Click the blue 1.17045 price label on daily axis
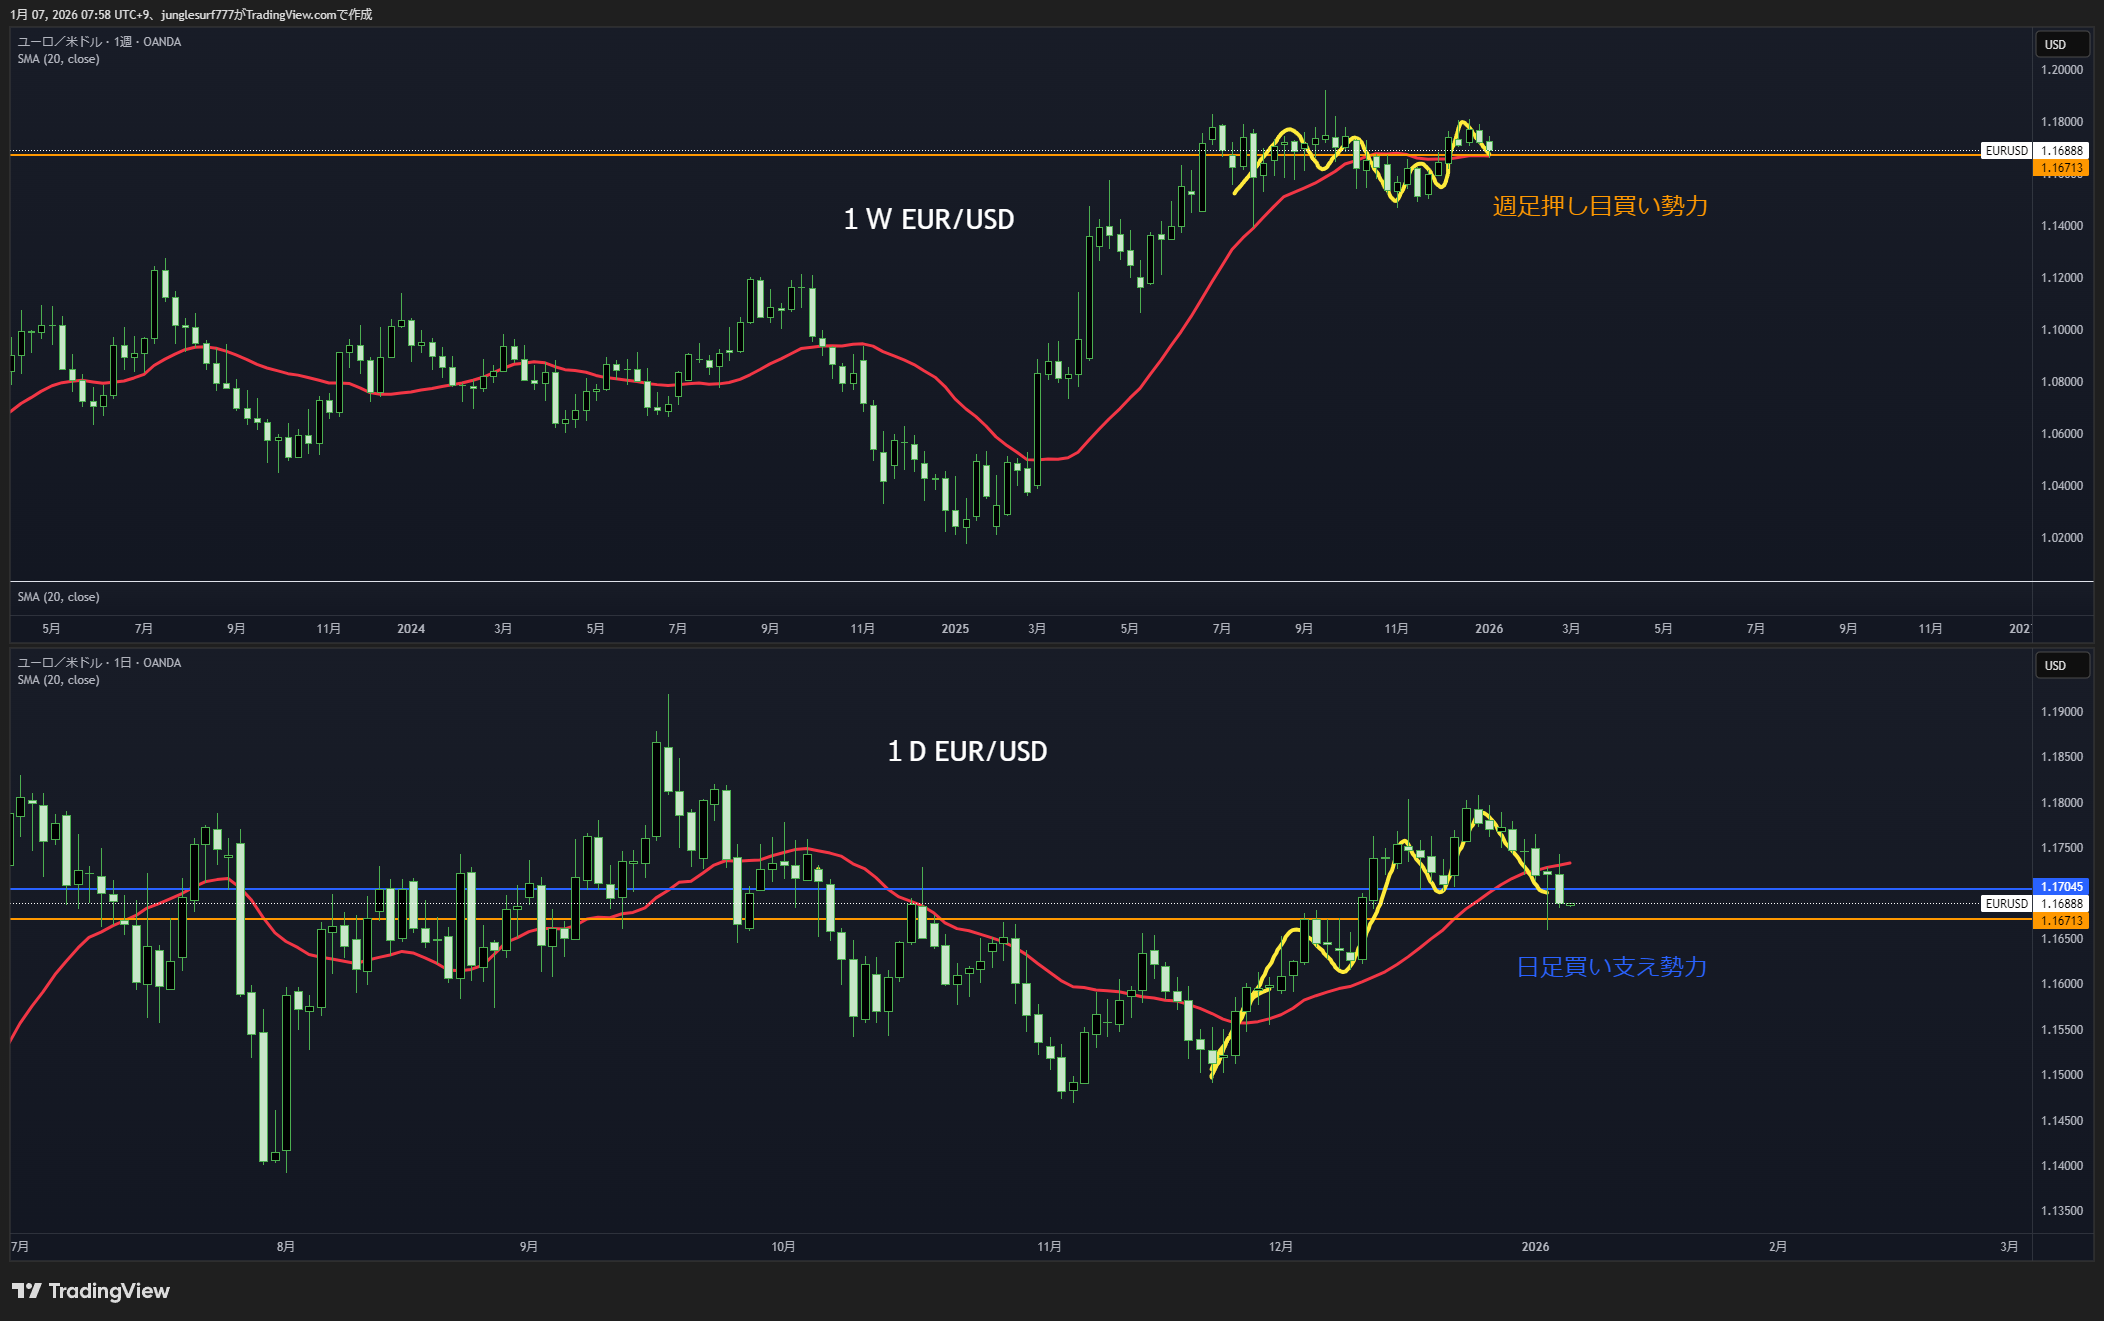2104x1321 pixels. (x=2062, y=887)
